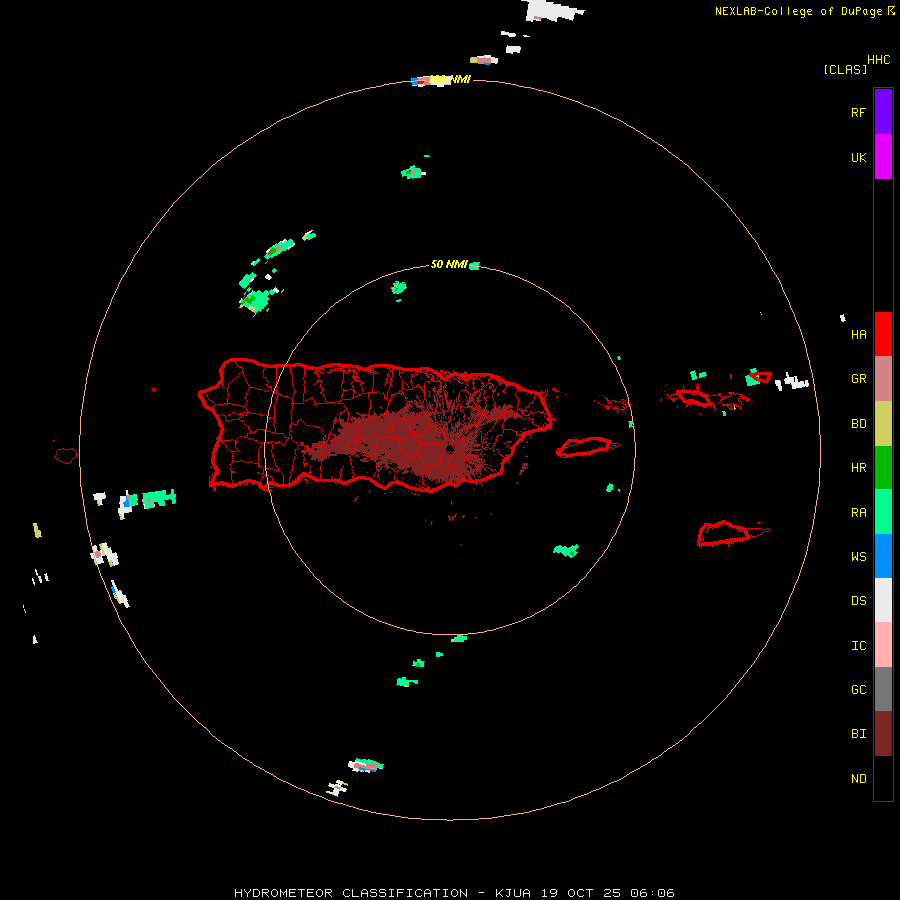Select the GC gray legend swatch
This screenshot has height=900, width=900.
(x=883, y=689)
